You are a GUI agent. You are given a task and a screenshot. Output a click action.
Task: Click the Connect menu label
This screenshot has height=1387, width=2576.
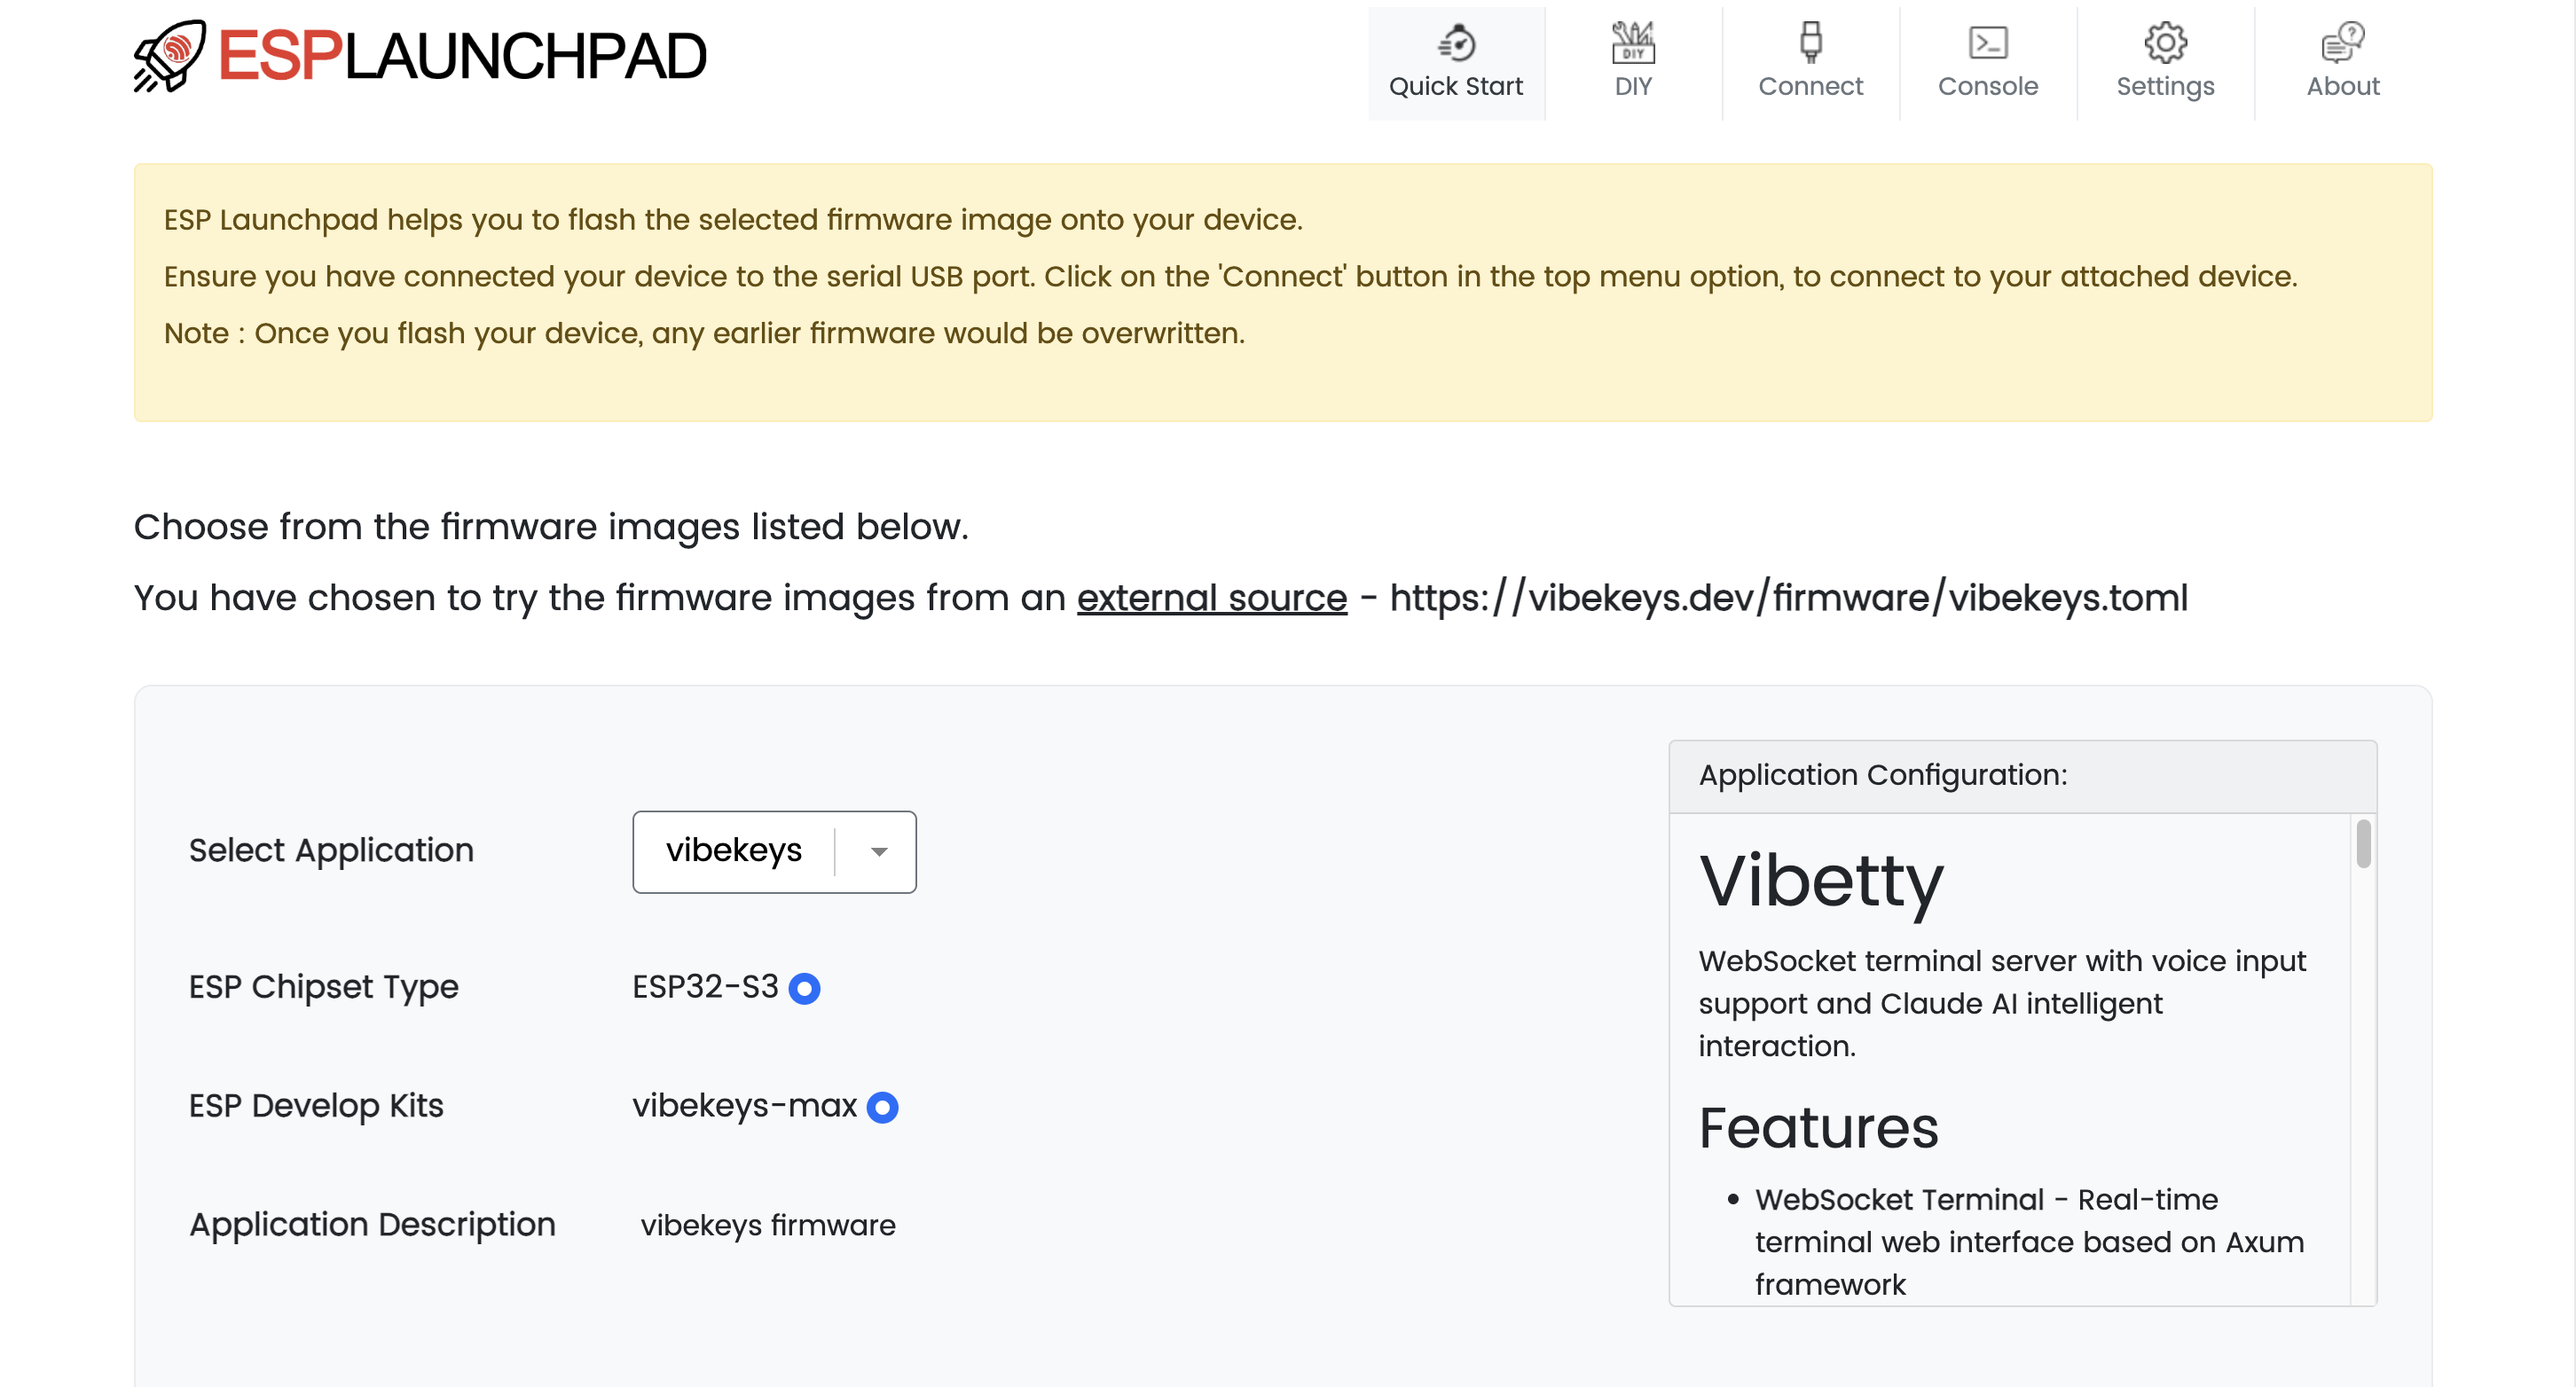(1810, 87)
